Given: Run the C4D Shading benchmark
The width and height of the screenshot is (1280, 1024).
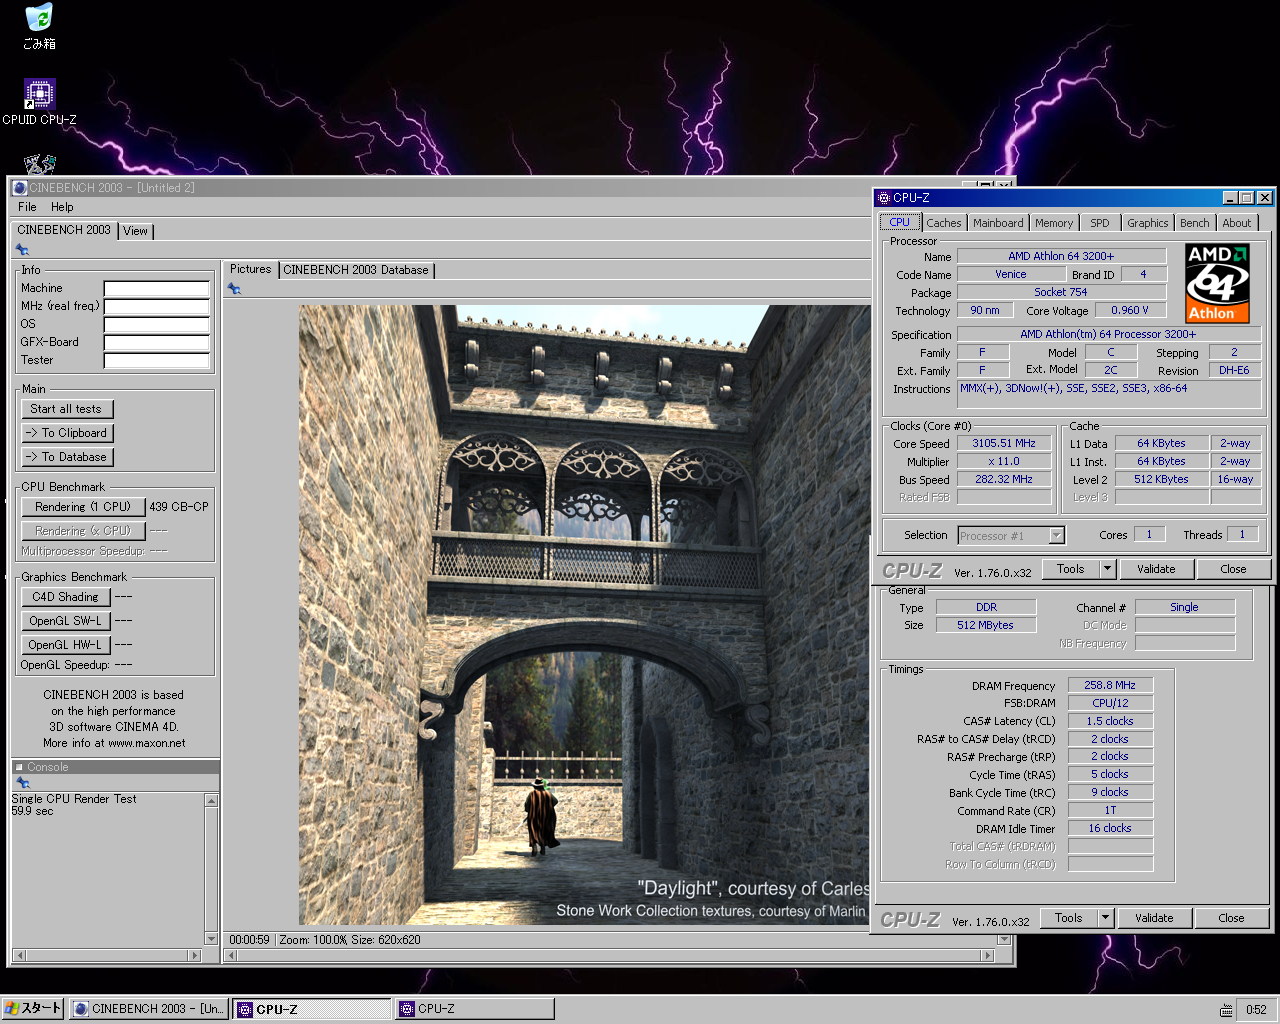Looking at the screenshot, I should (x=65, y=597).
